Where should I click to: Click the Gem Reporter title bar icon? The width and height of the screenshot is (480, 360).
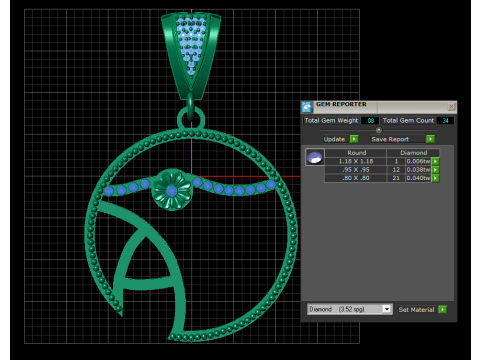click(307, 107)
